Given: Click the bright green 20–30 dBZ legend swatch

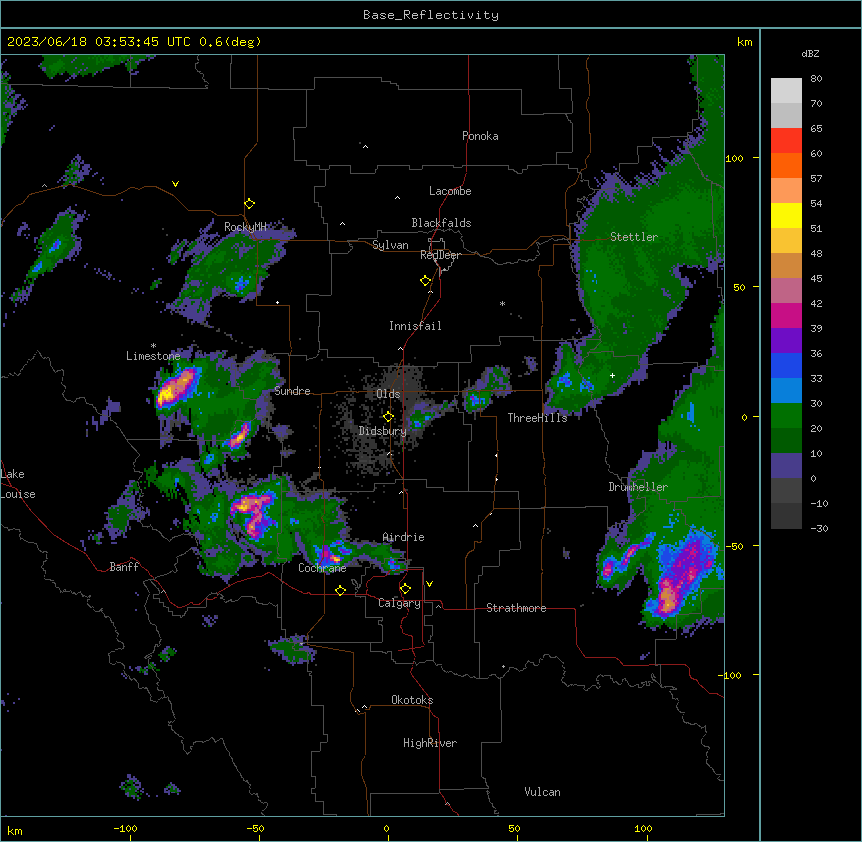Looking at the screenshot, I should 786,416.
